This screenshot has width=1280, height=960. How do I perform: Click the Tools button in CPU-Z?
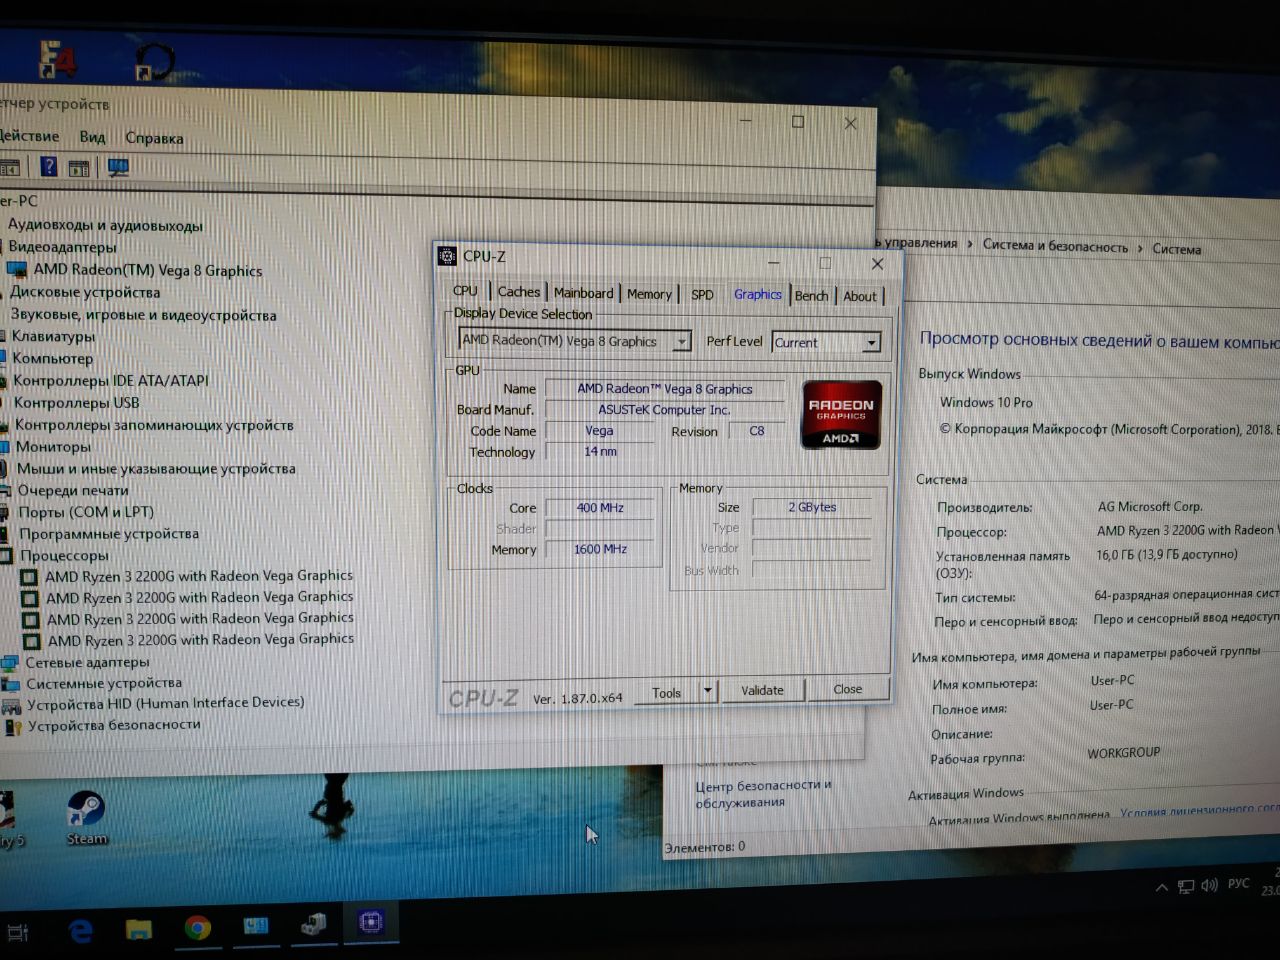tap(666, 692)
